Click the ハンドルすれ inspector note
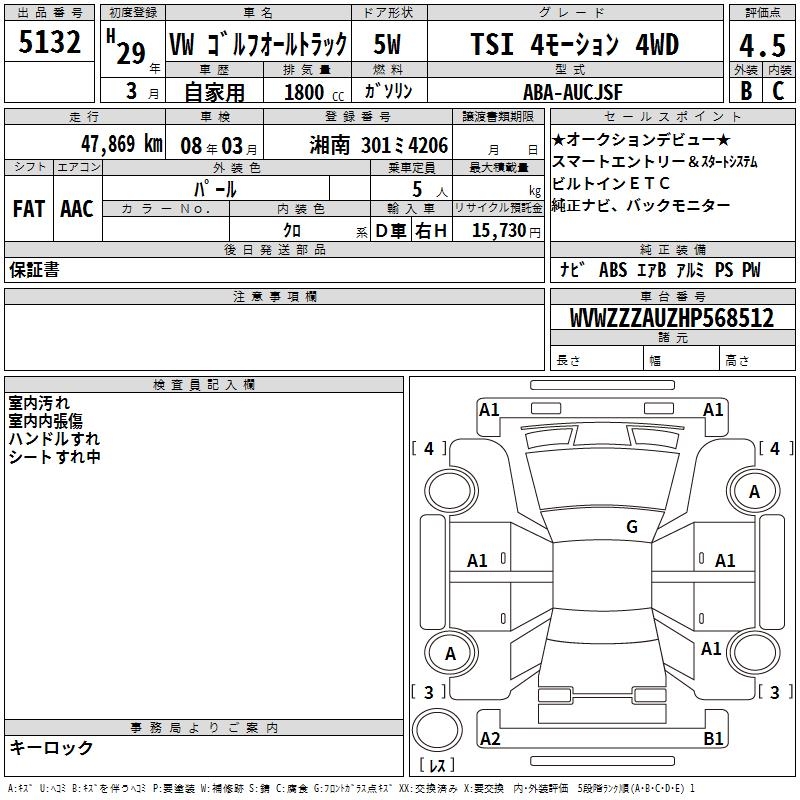The width and height of the screenshot is (800, 800). [x=54, y=439]
